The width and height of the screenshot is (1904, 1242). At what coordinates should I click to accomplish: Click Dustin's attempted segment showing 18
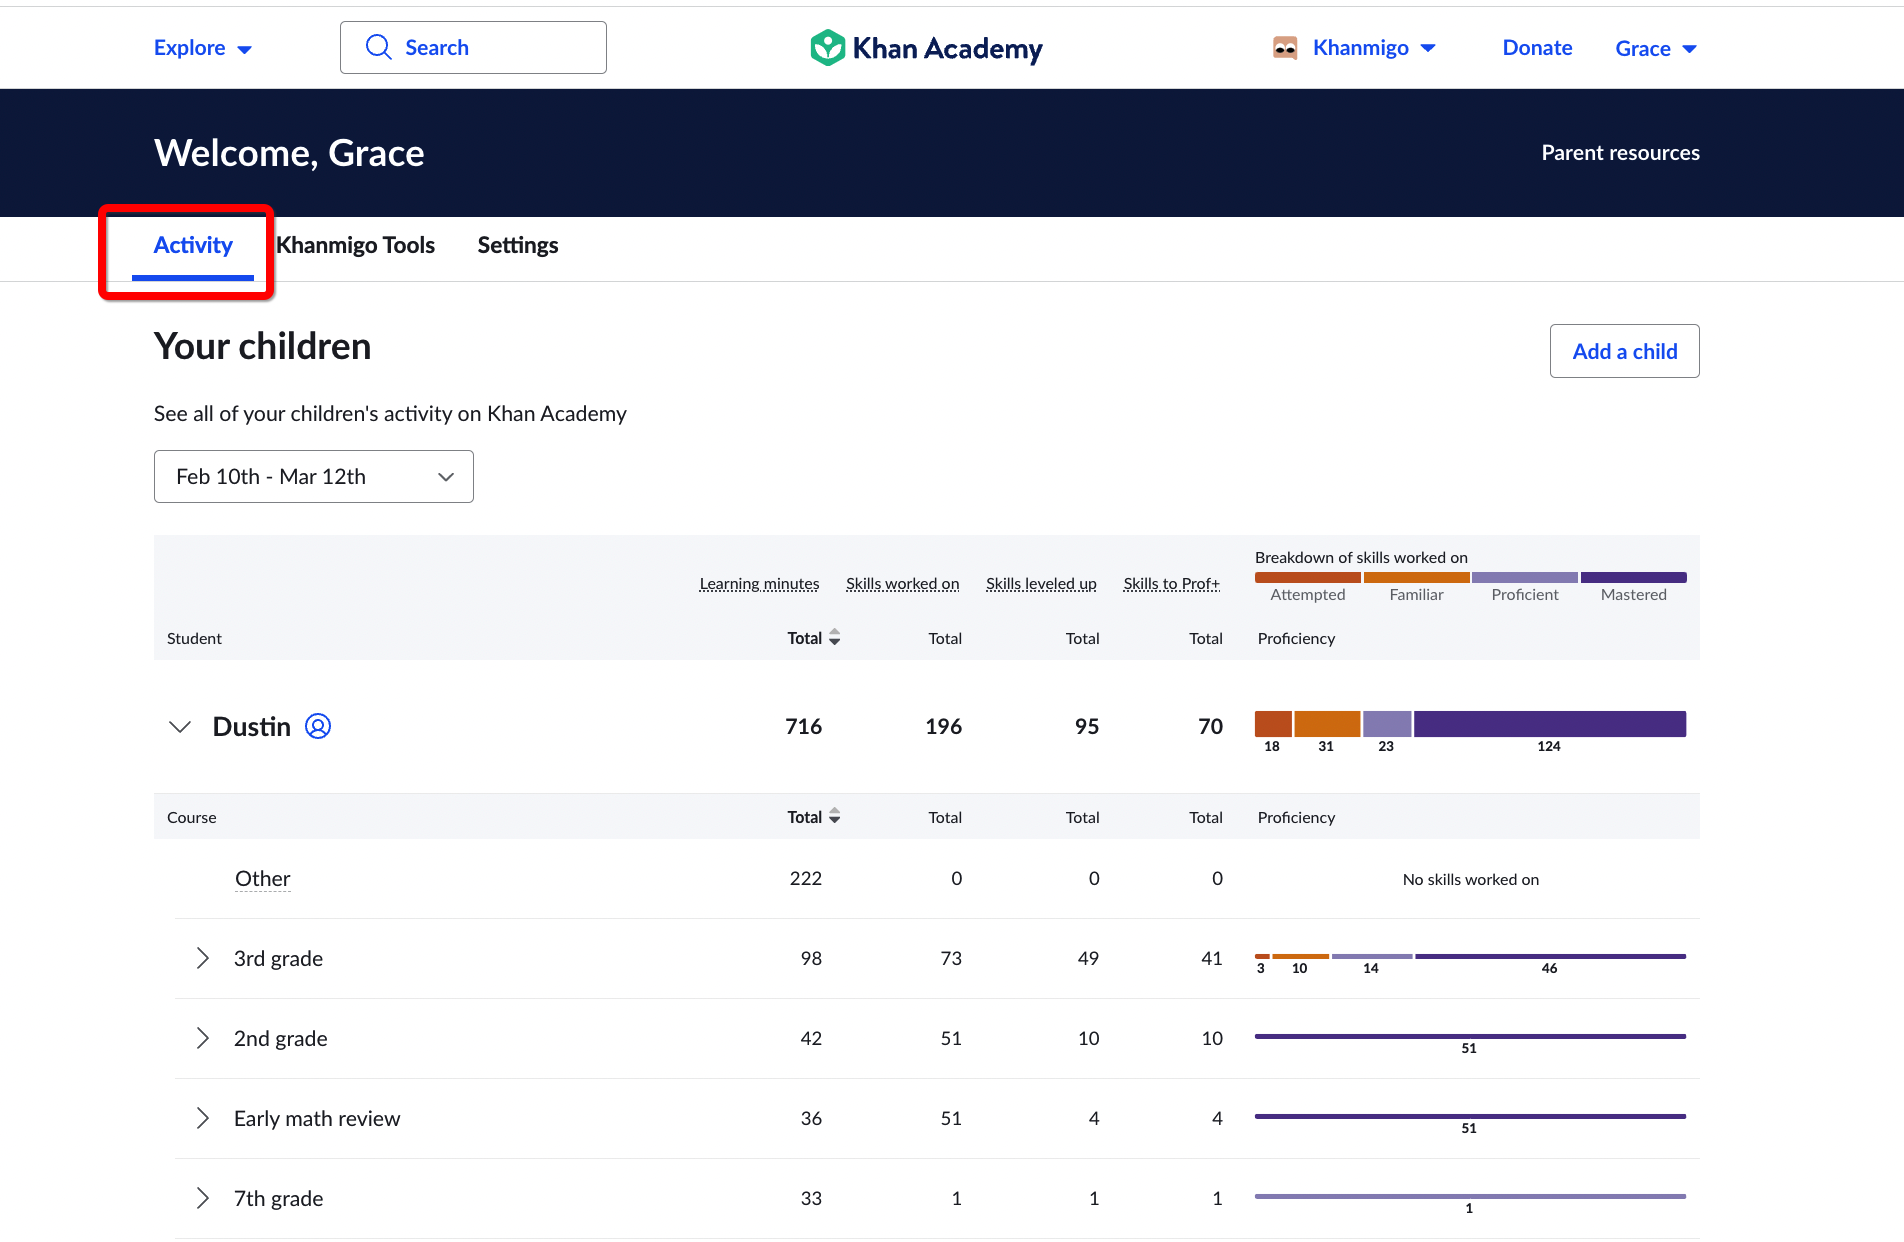1273,724
